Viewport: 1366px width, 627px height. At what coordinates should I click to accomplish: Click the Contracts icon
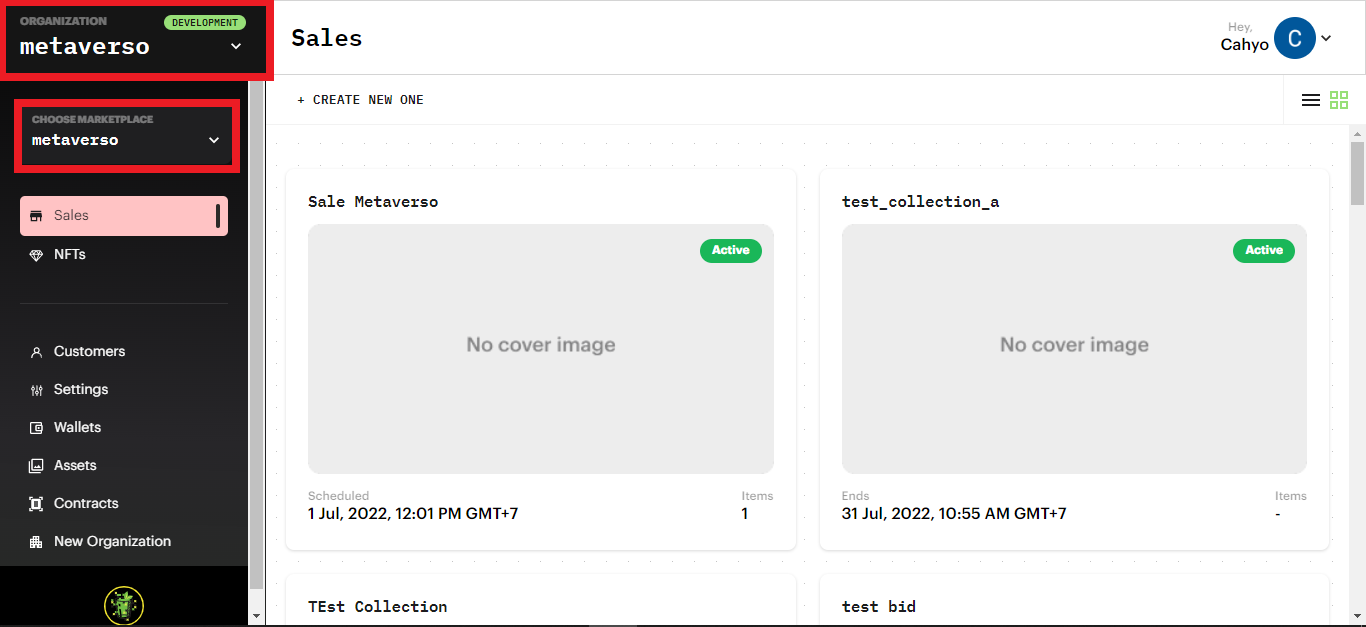[37, 504]
